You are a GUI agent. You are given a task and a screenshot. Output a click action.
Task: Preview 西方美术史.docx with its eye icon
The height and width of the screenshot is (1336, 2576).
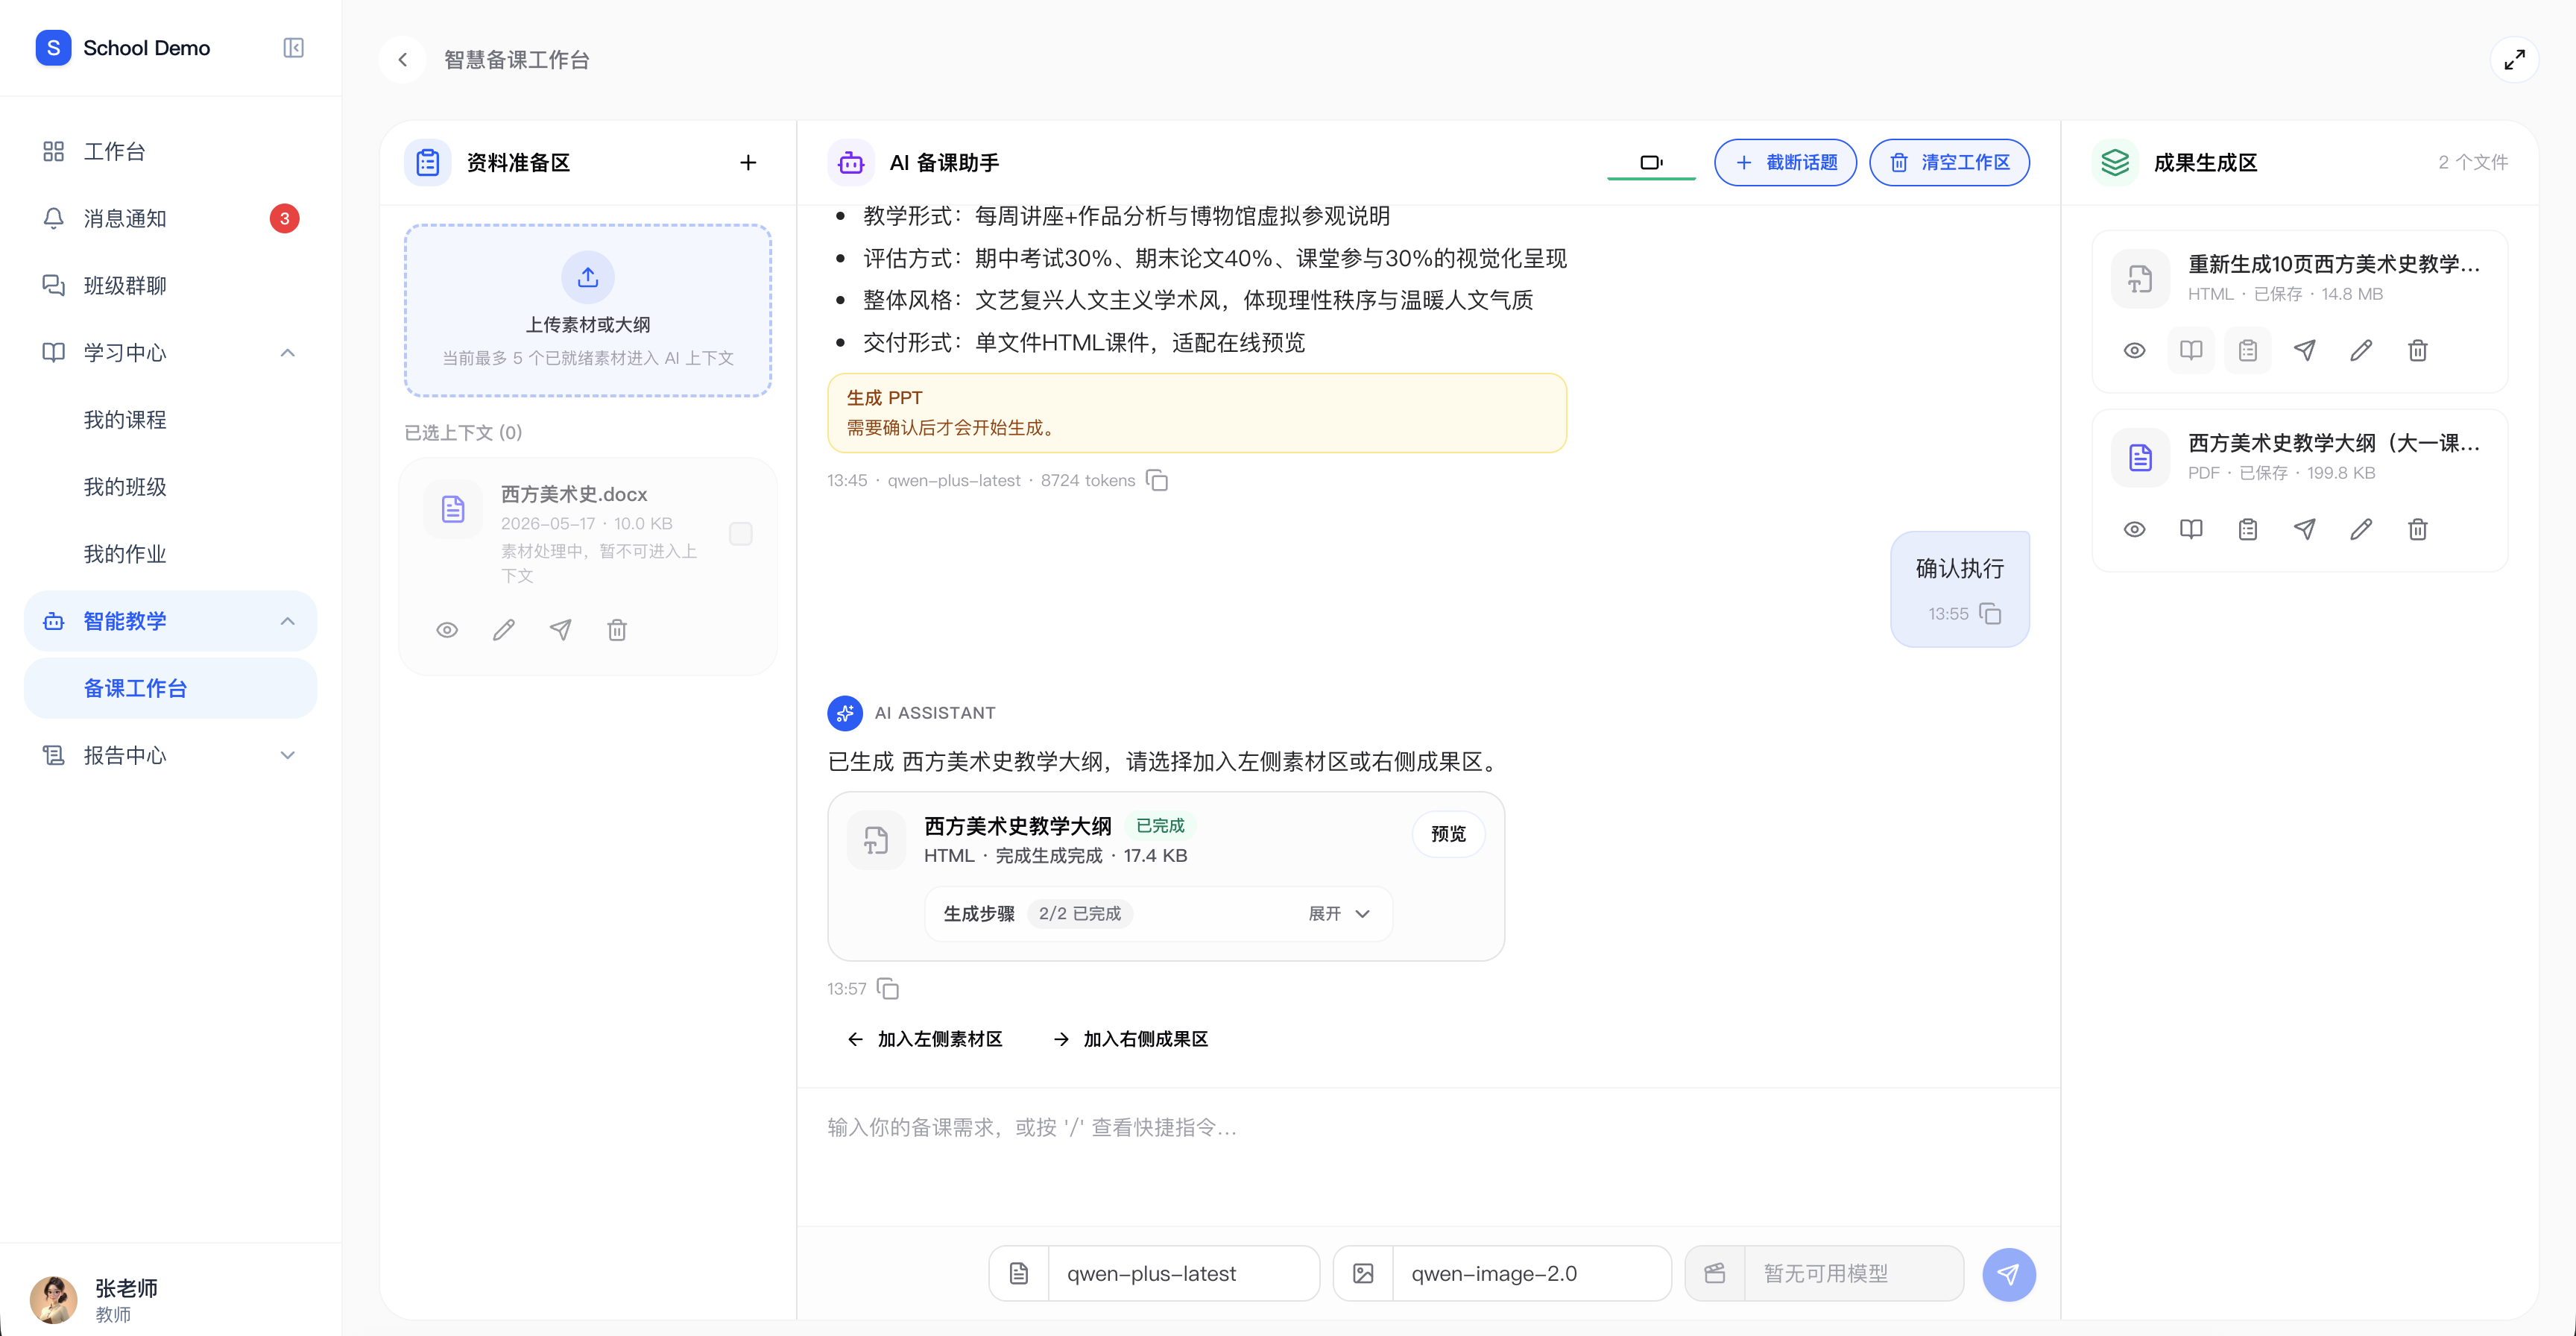[x=447, y=630]
